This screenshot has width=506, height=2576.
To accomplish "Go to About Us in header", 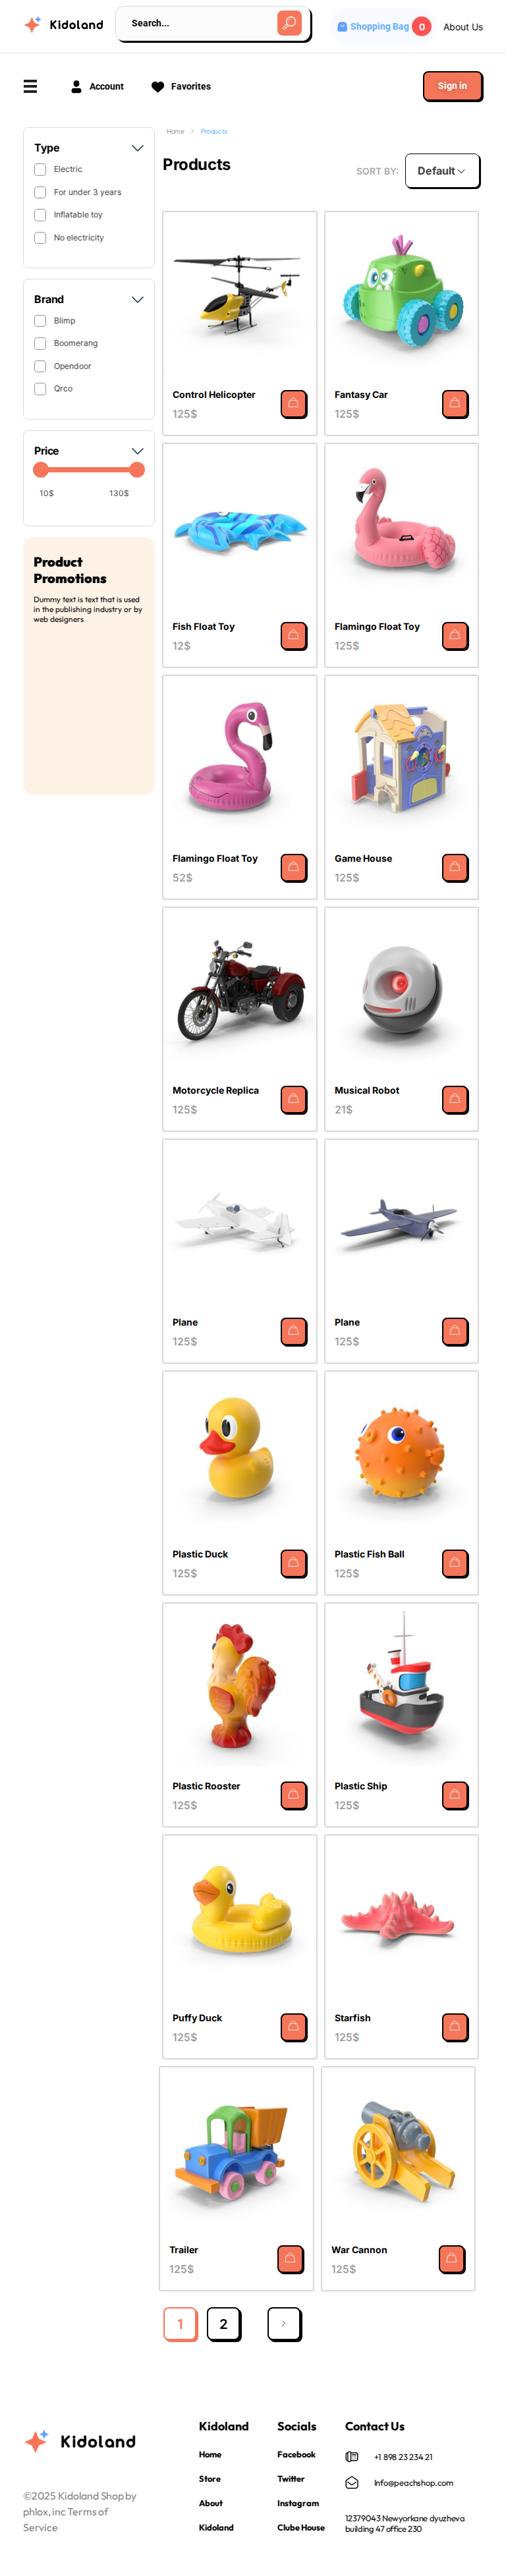I will 463,27.
